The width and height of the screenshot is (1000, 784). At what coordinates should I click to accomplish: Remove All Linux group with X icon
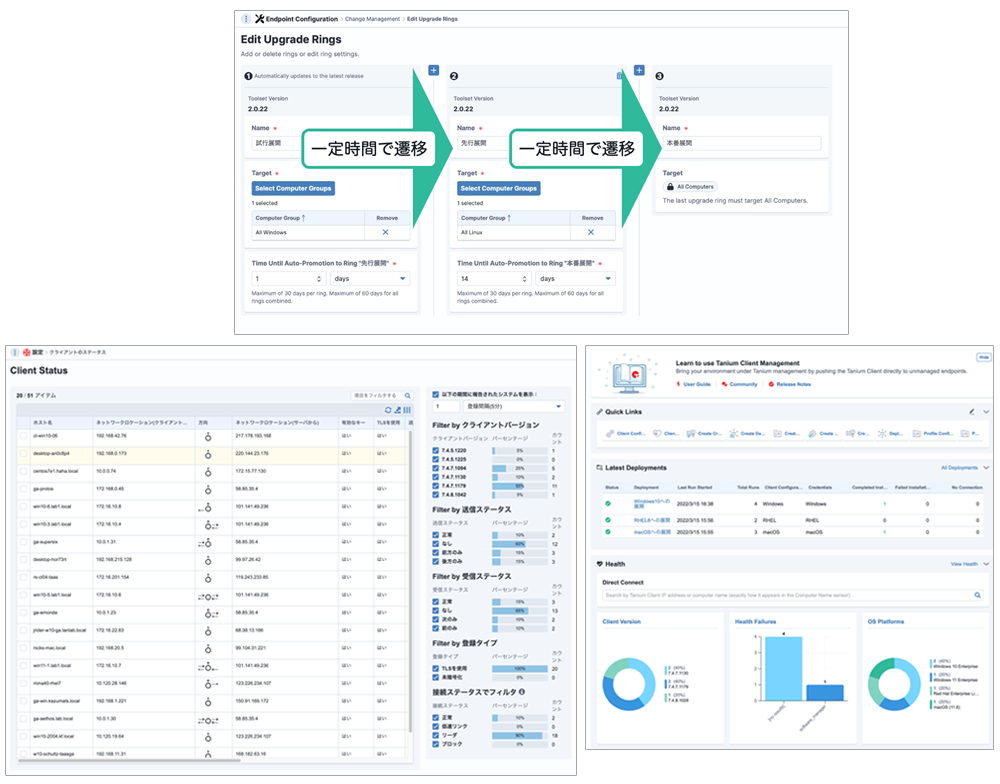pos(591,232)
